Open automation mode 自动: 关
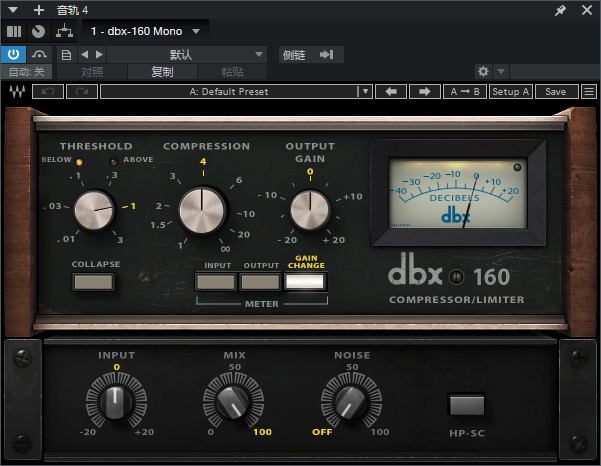The image size is (601, 466). point(26,72)
